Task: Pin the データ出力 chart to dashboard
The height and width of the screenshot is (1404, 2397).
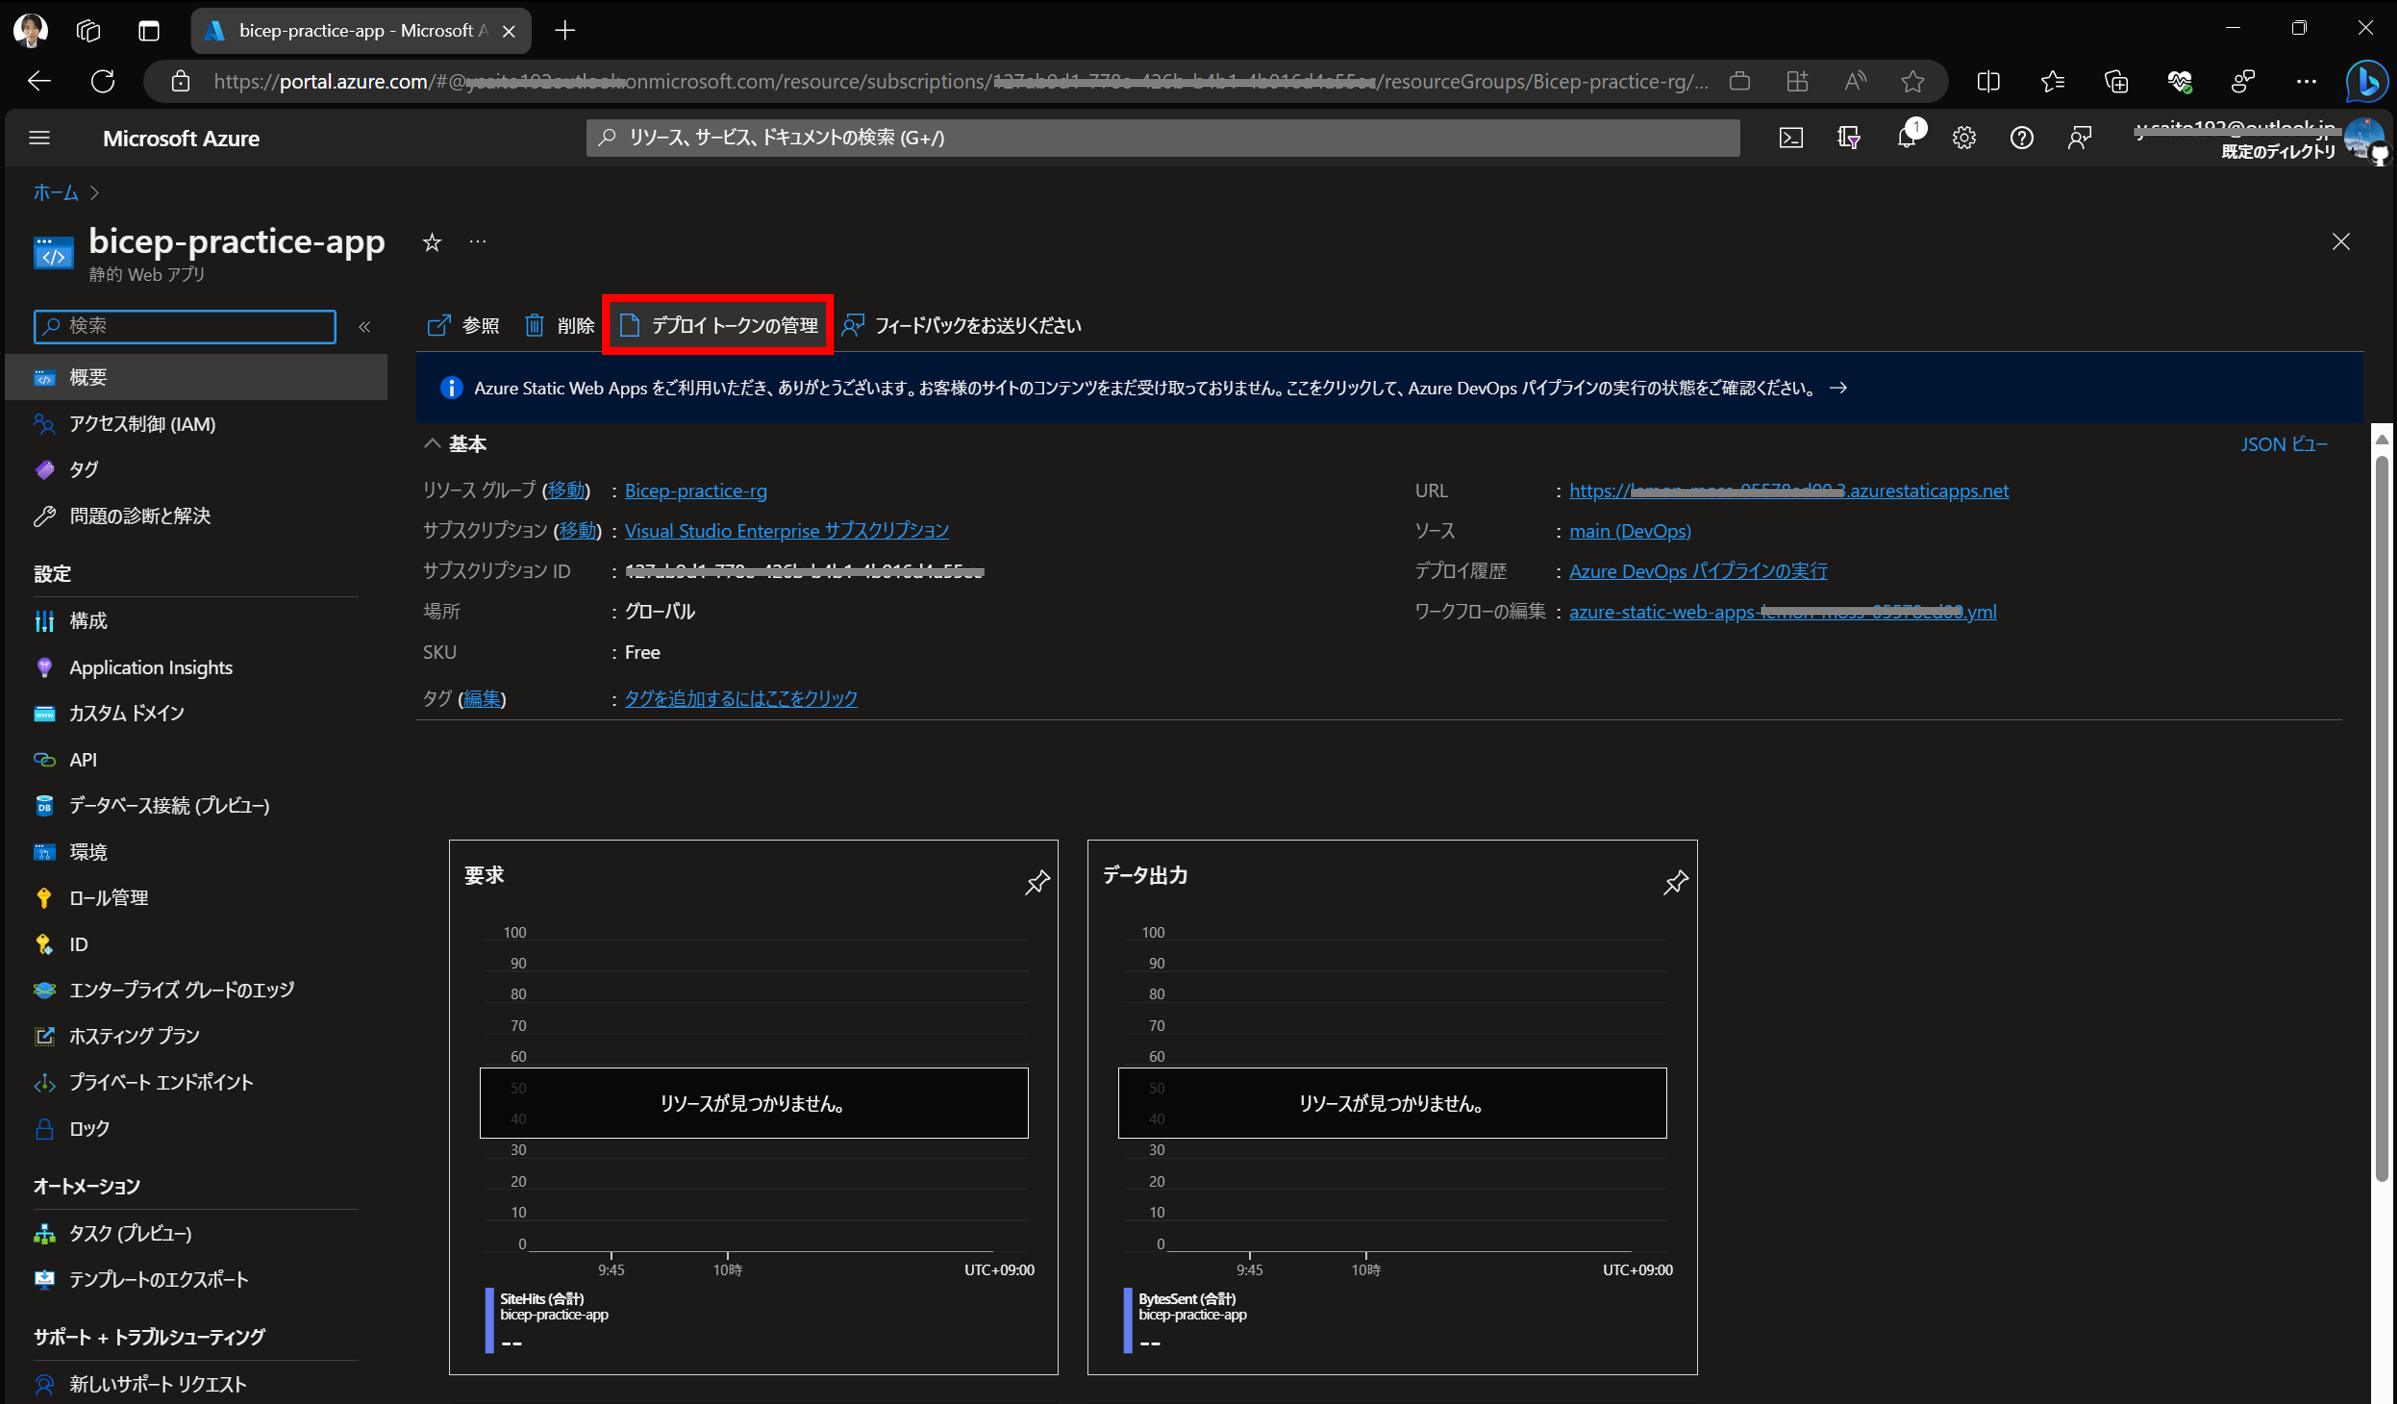Action: tap(1675, 882)
